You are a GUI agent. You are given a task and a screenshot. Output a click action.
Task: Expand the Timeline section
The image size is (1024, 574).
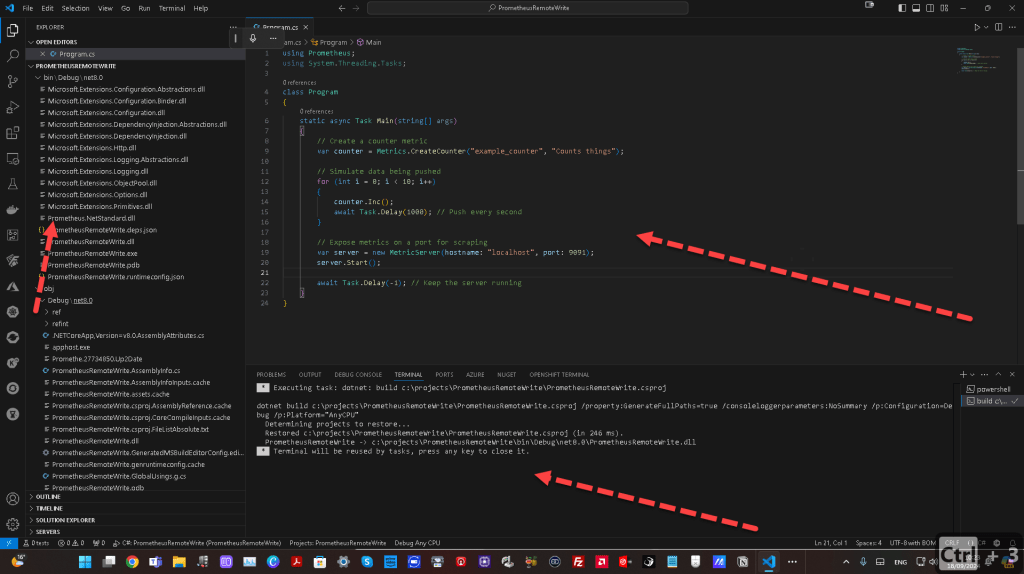(31, 509)
